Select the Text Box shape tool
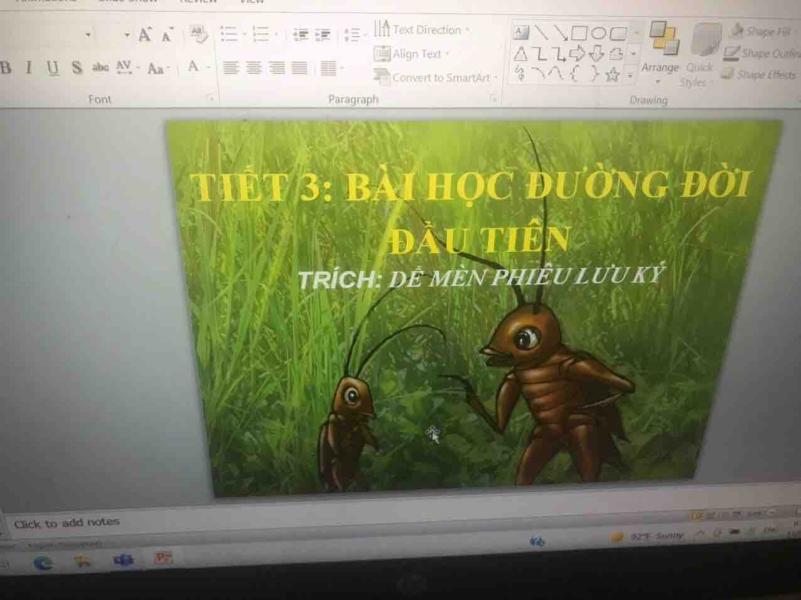Image resolution: width=801 pixels, height=600 pixels. click(x=520, y=33)
